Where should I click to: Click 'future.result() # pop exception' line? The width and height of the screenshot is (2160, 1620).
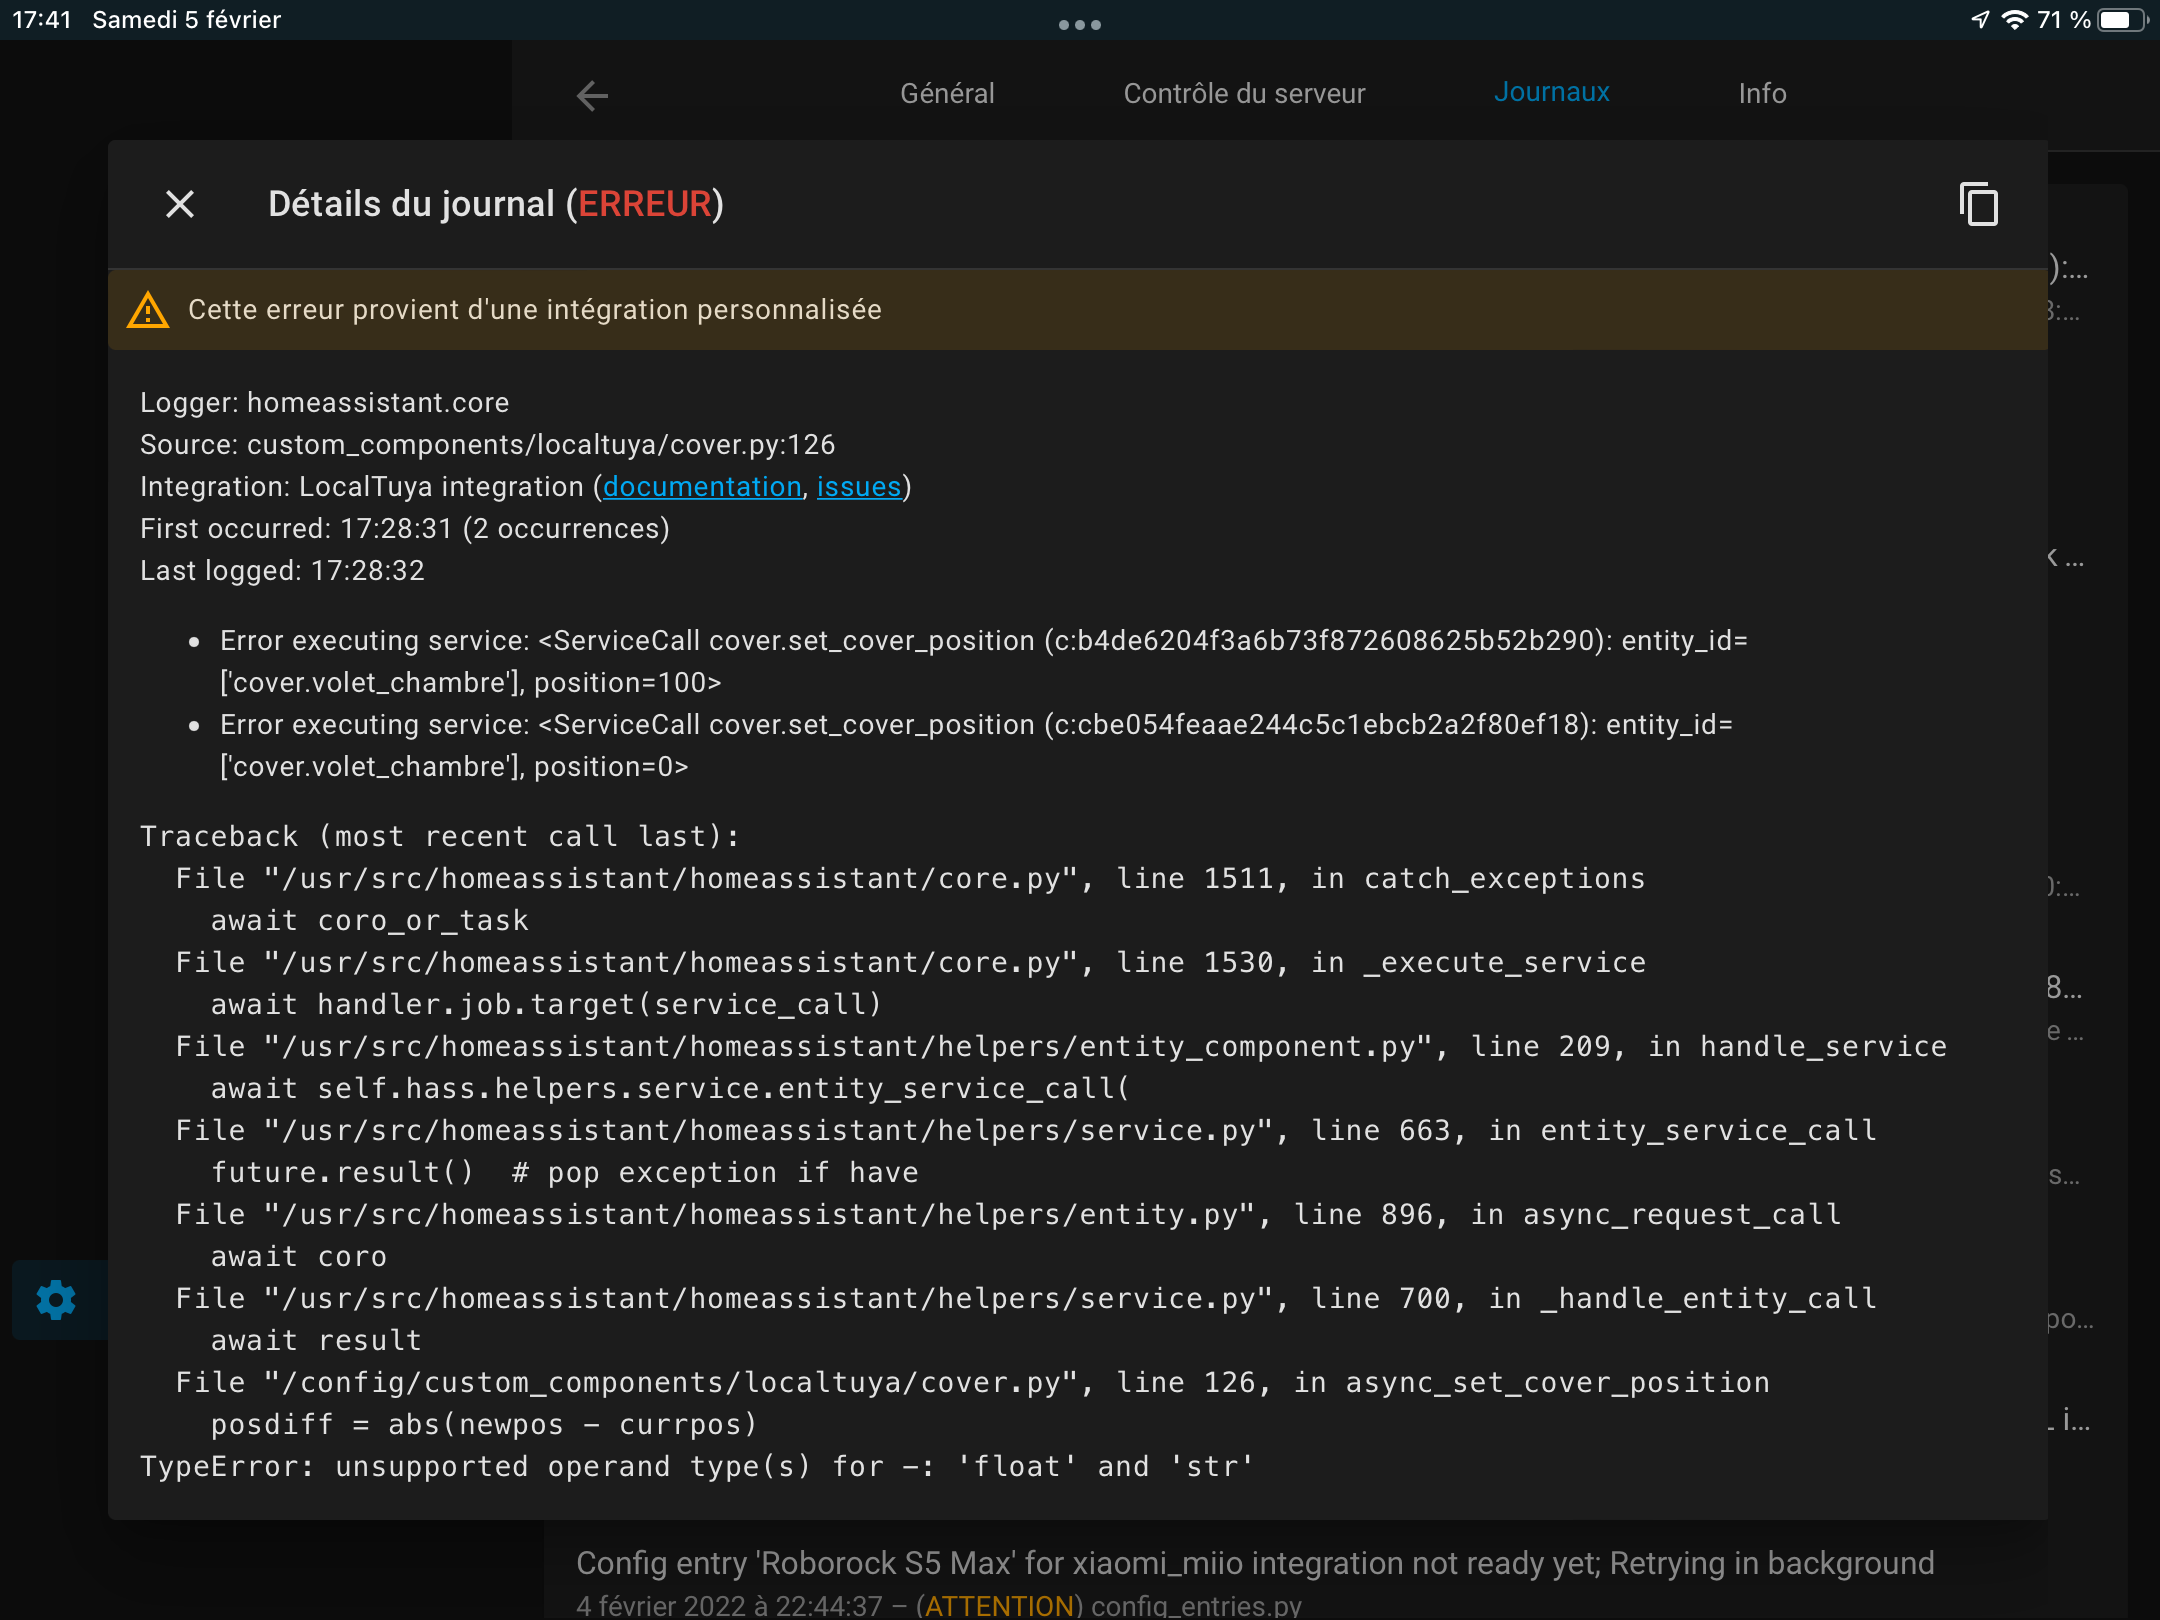[564, 1172]
